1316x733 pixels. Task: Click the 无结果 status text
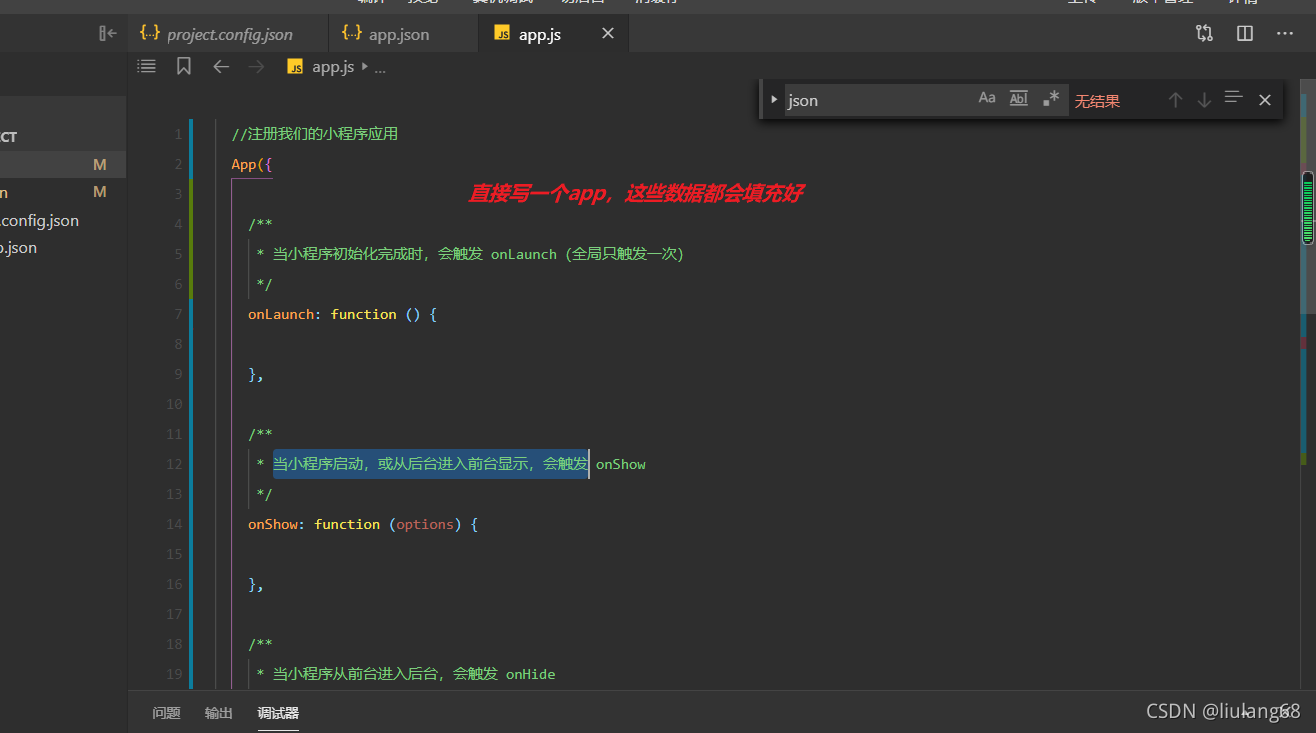point(1097,101)
